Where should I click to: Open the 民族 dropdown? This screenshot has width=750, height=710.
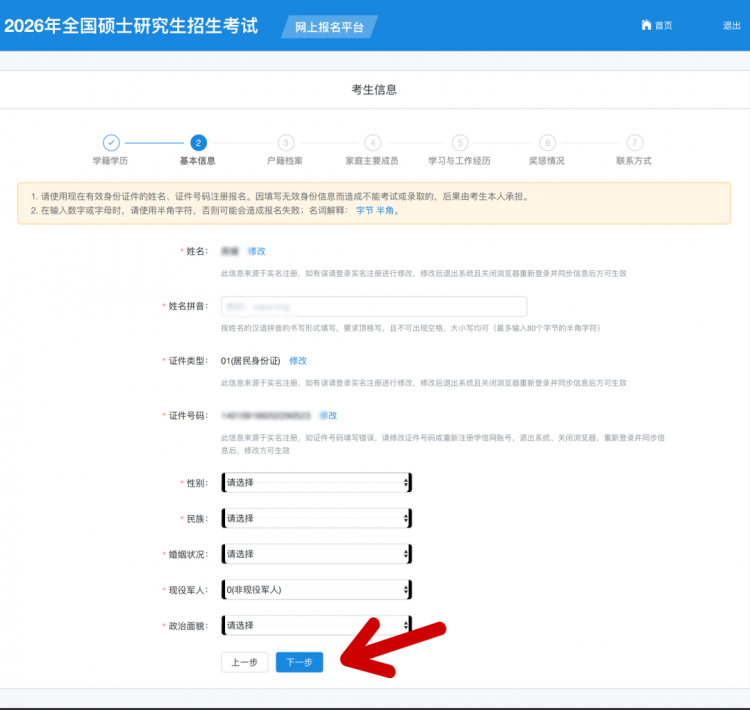click(x=316, y=519)
